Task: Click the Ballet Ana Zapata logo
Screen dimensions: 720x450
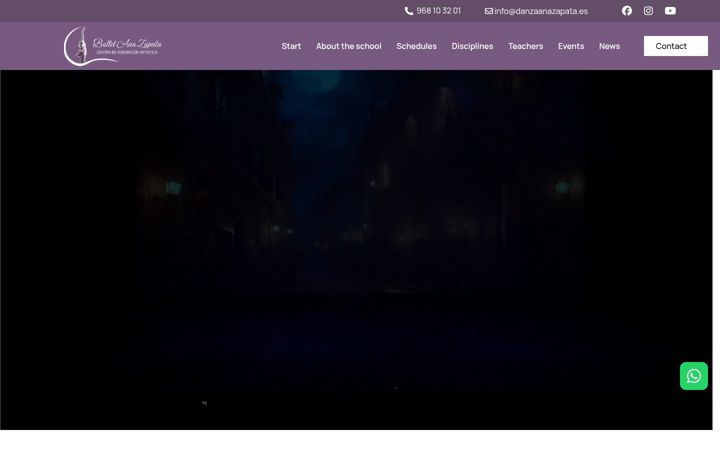Action: [112, 46]
